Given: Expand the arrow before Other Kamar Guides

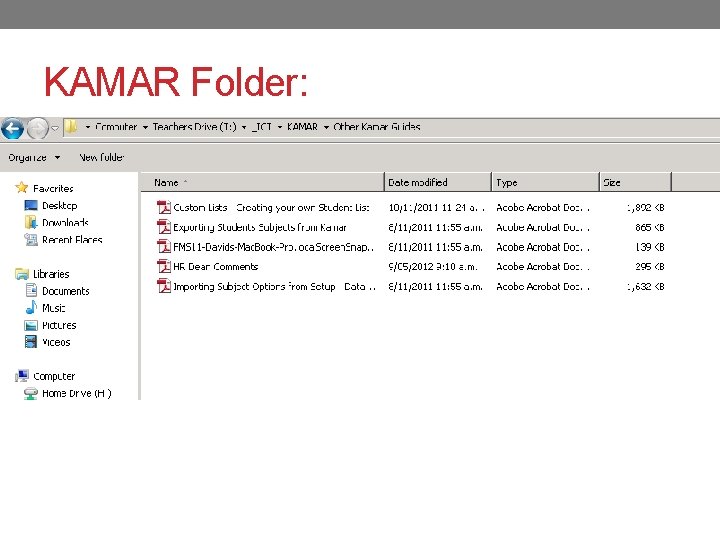Looking at the screenshot, I should click(326, 127).
